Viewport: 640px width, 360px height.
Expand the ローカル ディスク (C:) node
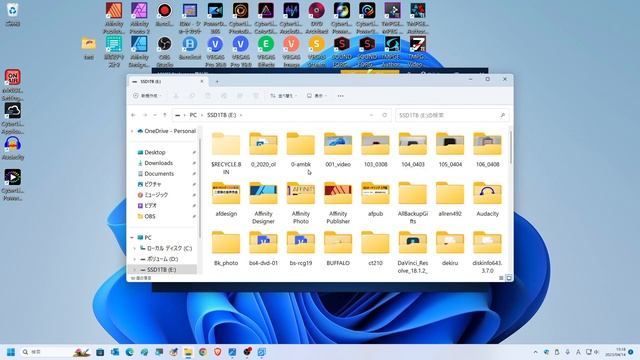[x=135, y=248]
